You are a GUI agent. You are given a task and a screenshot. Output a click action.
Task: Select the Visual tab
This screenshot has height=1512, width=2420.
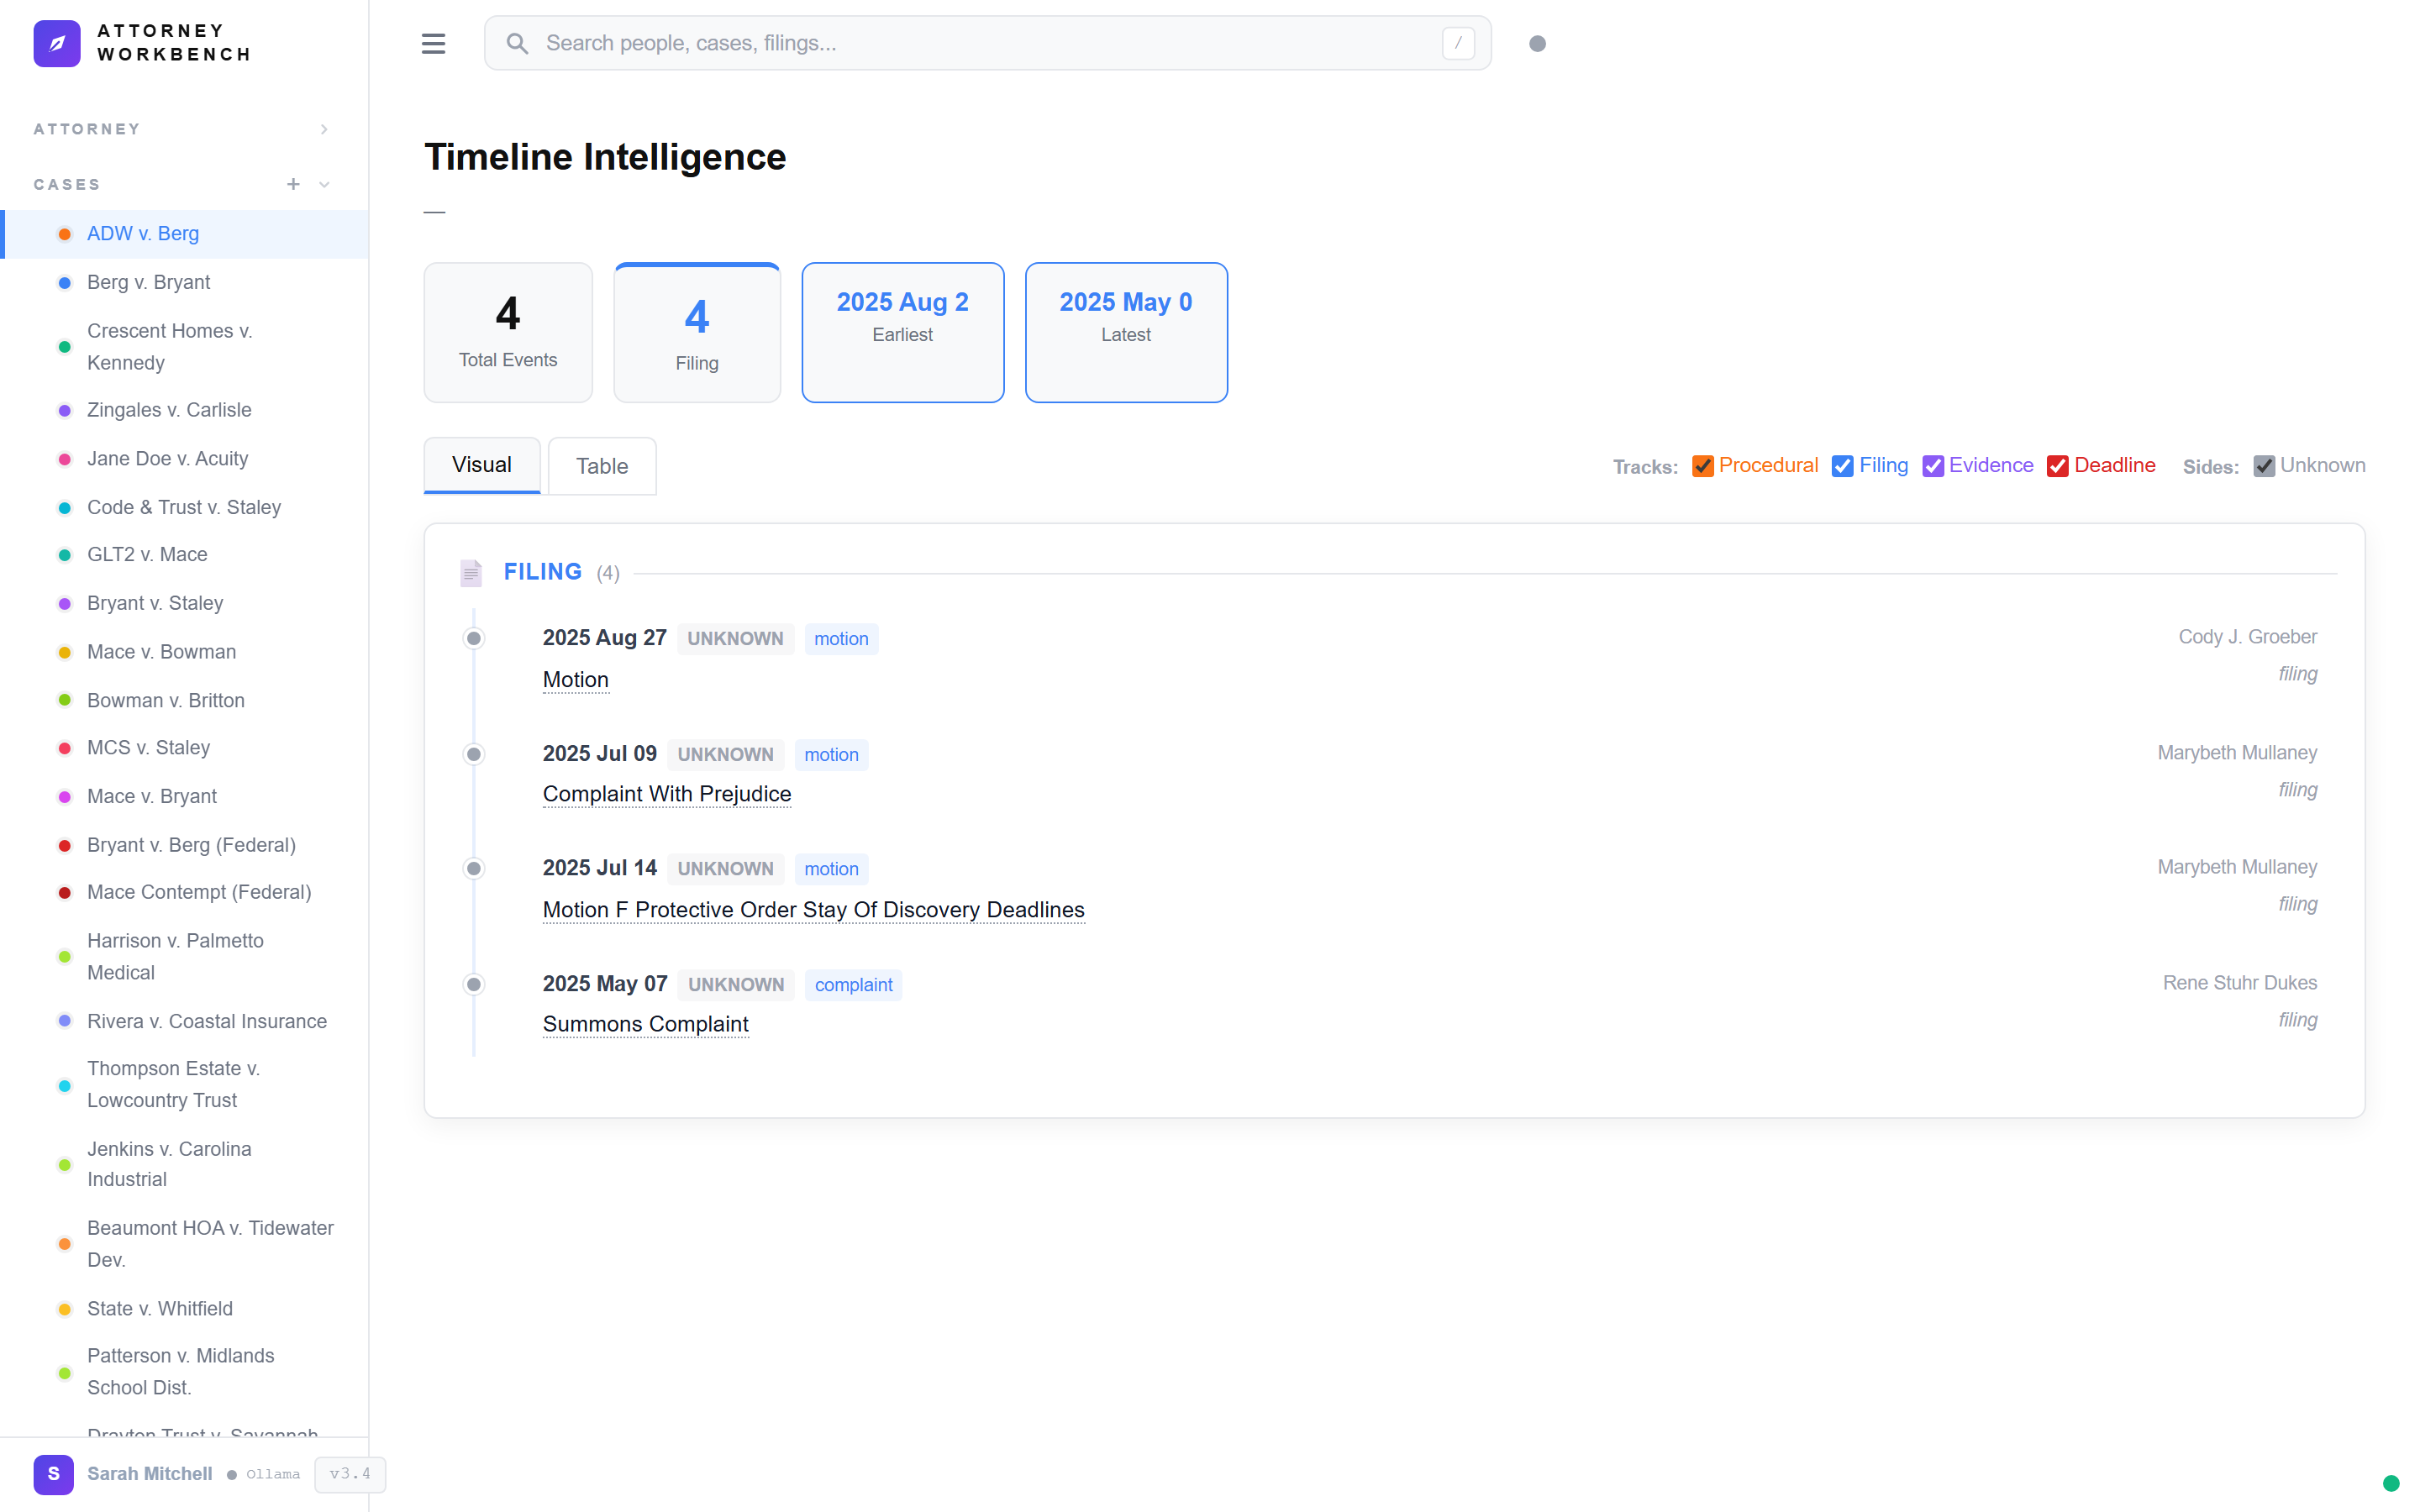(x=481, y=465)
